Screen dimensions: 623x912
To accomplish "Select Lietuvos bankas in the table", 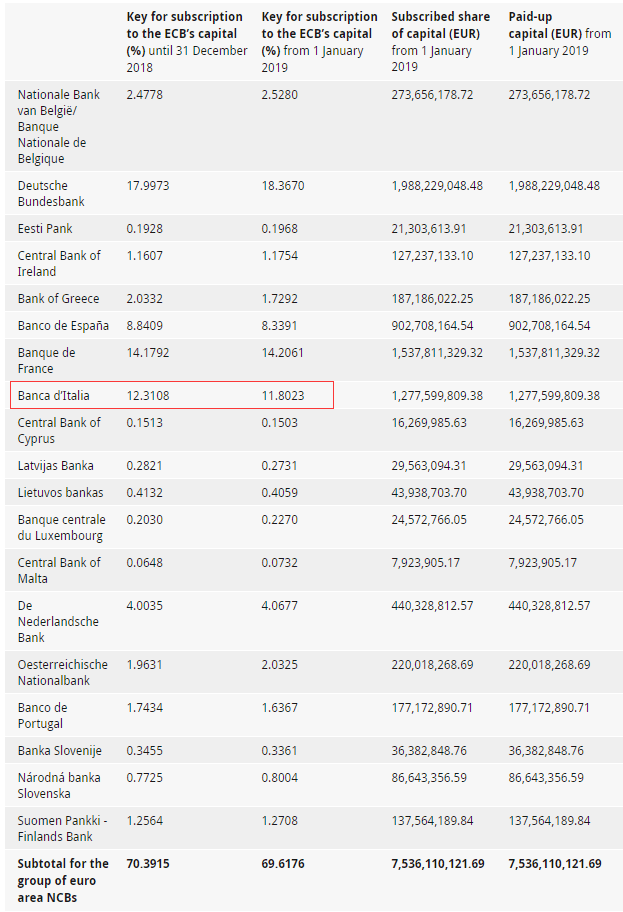I will [60, 492].
